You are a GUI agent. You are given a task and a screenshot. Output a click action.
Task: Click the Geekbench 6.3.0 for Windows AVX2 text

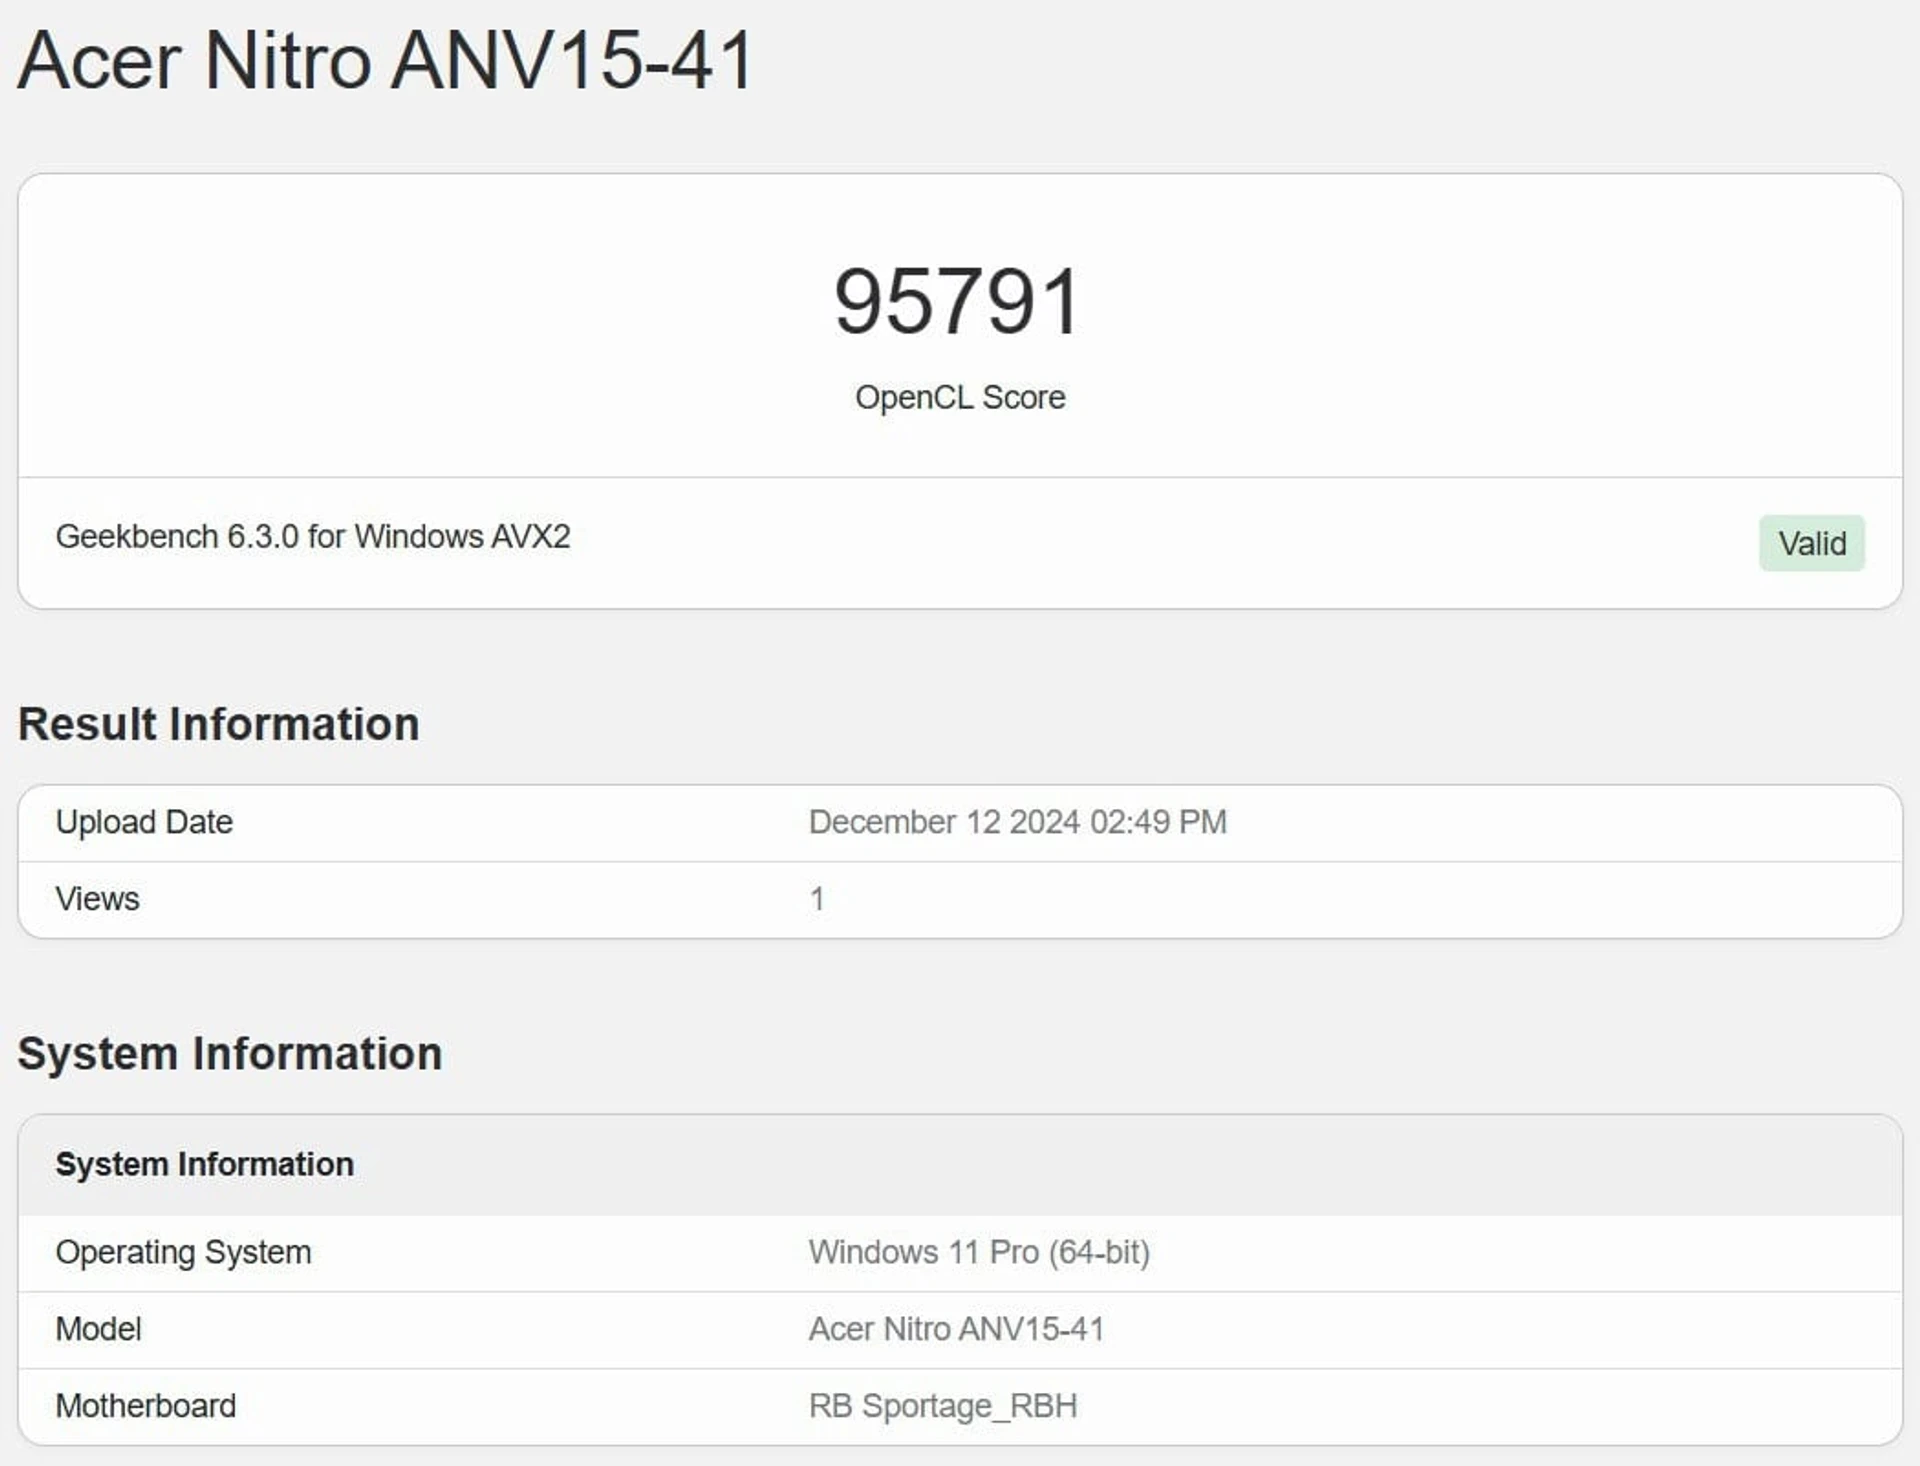313,536
